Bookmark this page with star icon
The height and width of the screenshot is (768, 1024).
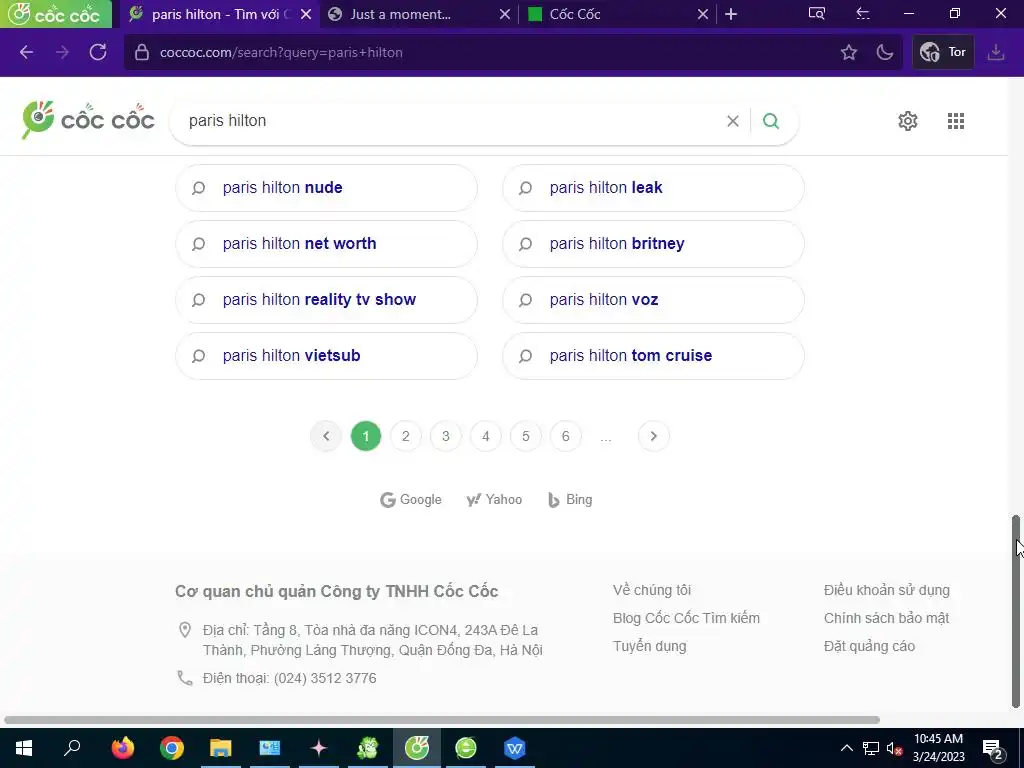pyautogui.click(x=848, y=52)
